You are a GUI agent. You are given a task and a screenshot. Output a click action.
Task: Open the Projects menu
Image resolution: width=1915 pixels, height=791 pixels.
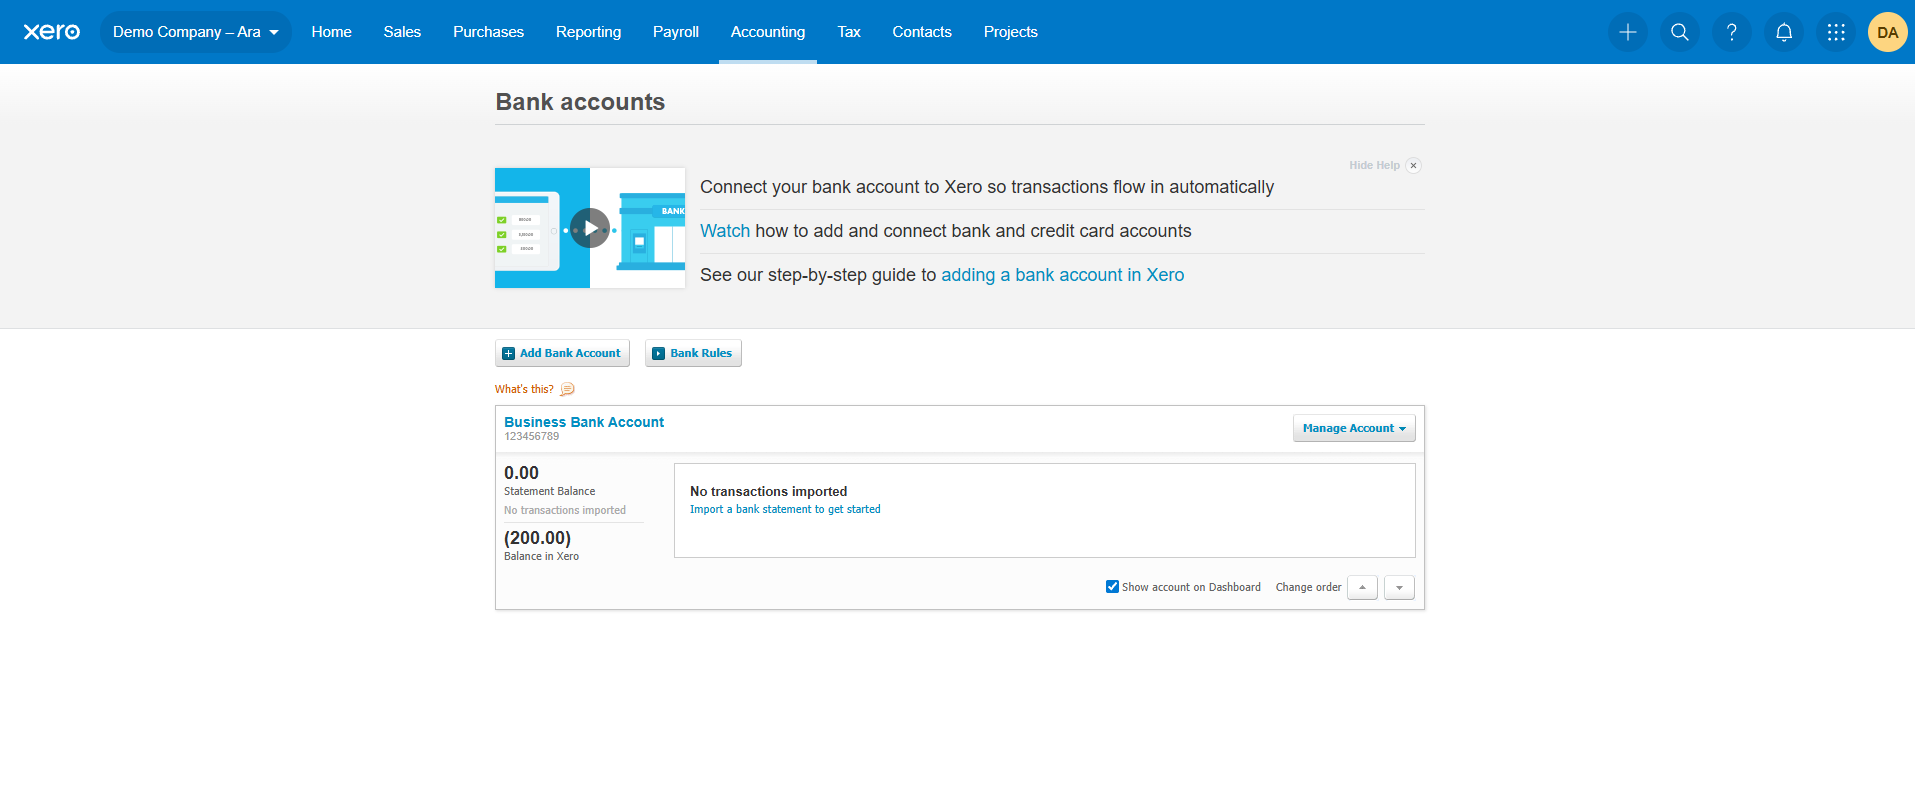tap(1011, 32)
